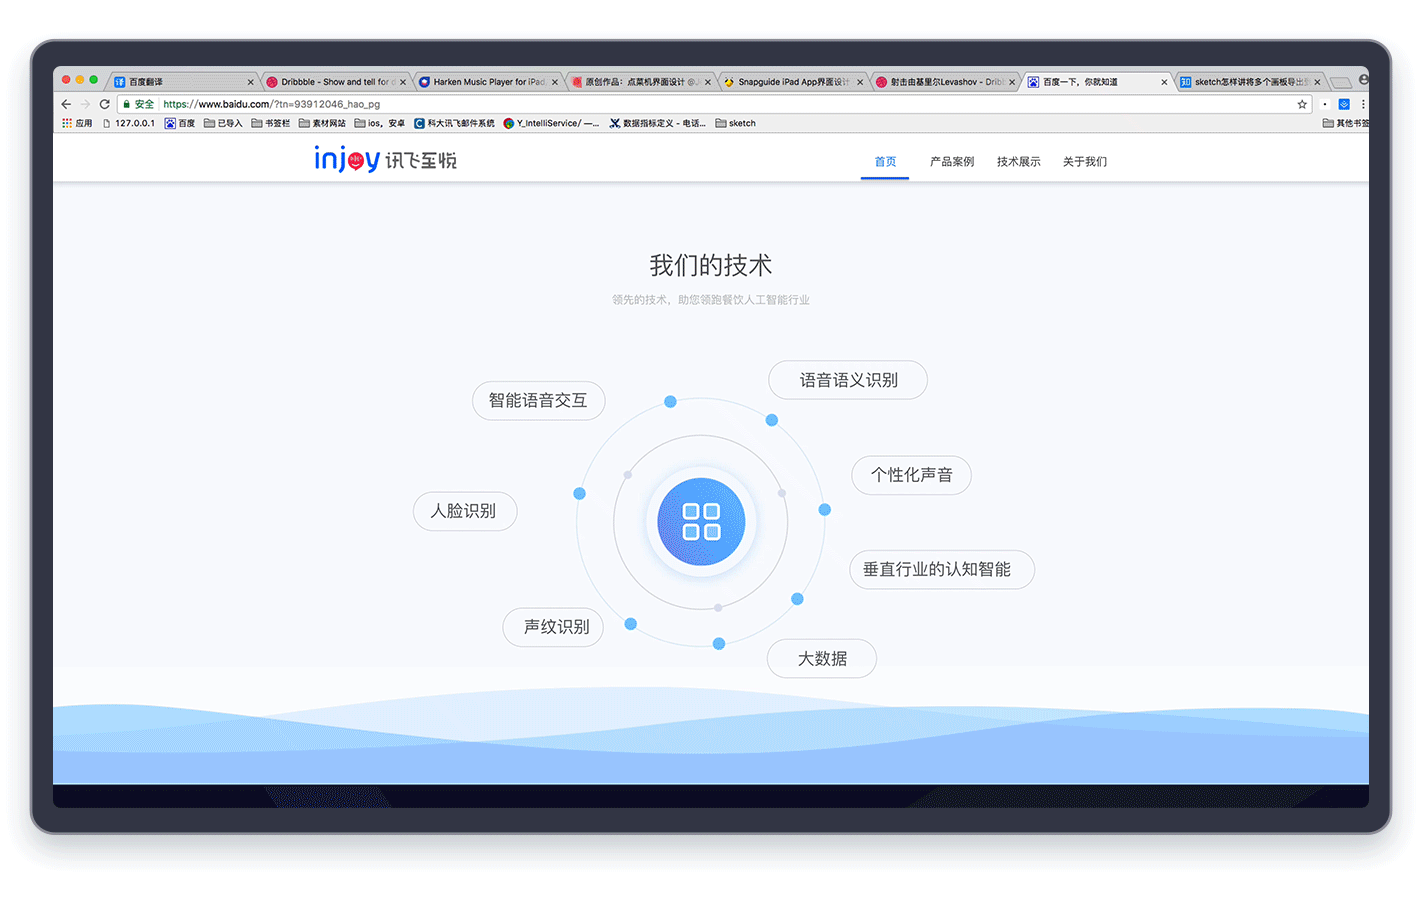This screenshot has height=904, width=1422.
Task: Select the 关于我们 nav item
Action: 1085,161
